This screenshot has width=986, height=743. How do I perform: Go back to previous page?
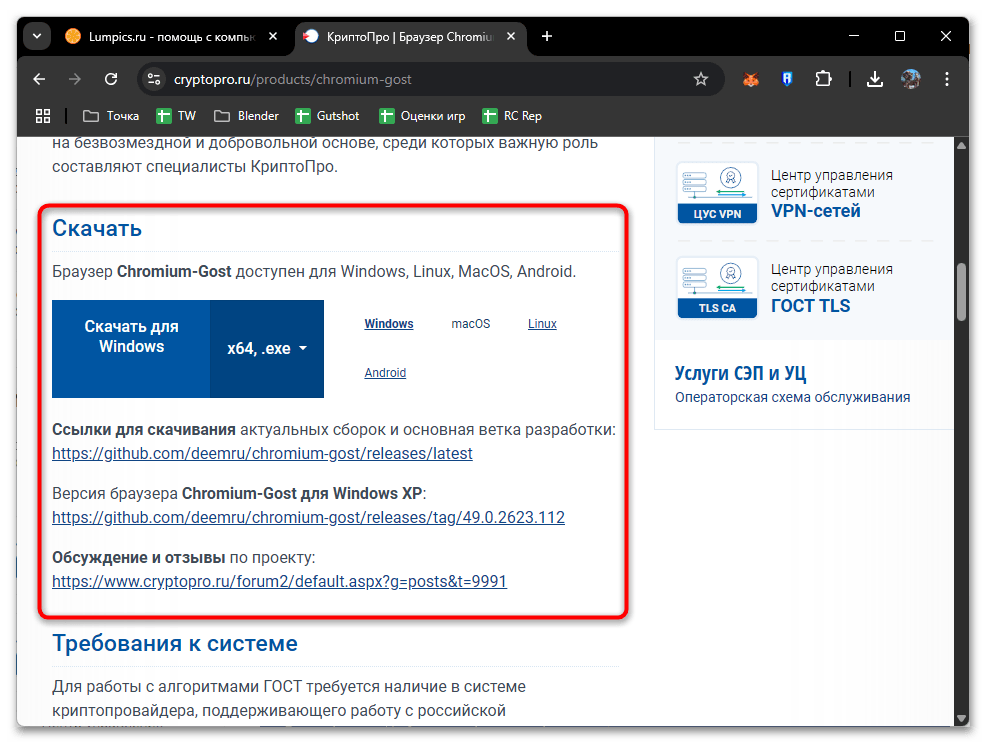pyautogui.click(x=39, y=79)
